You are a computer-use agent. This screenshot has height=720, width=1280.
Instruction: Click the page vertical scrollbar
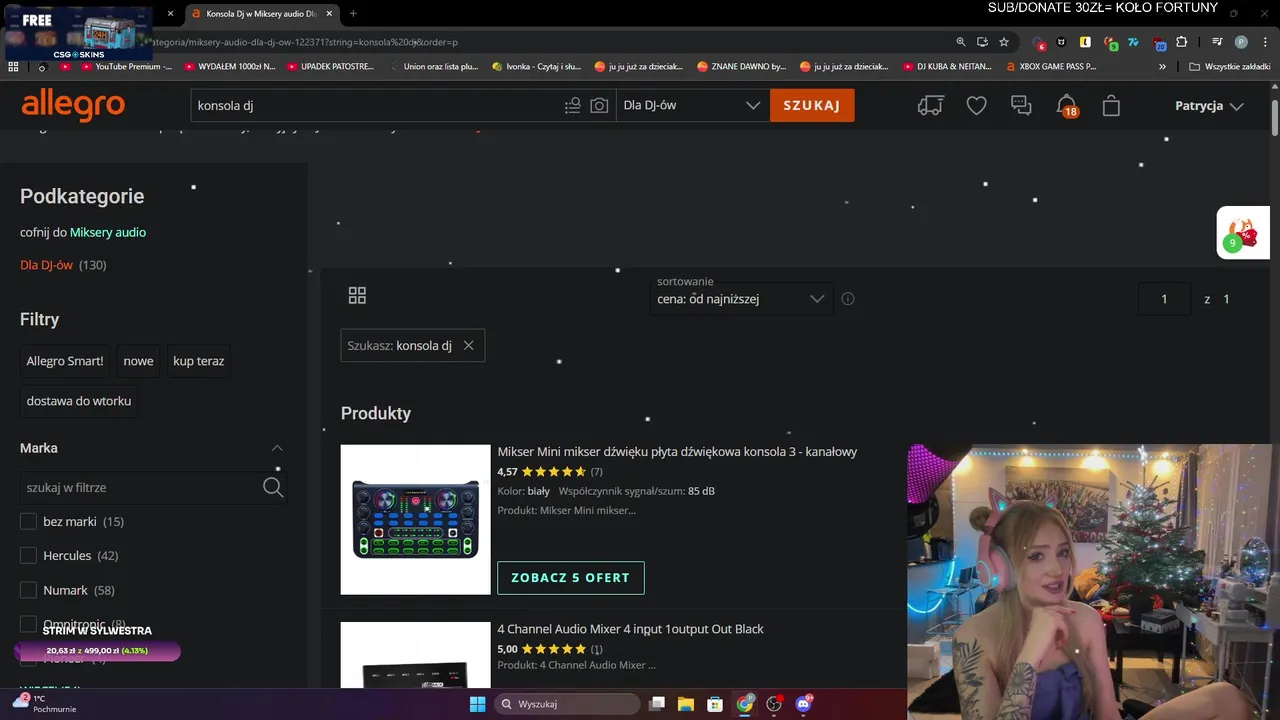pos(1275,118)
